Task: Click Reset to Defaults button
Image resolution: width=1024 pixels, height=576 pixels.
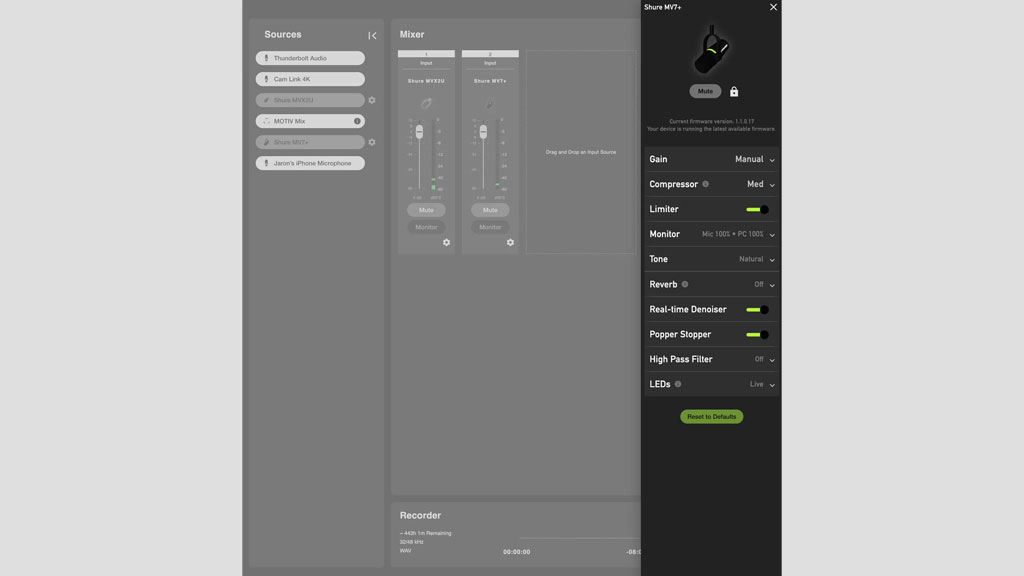Action: [x=711, y=417]
